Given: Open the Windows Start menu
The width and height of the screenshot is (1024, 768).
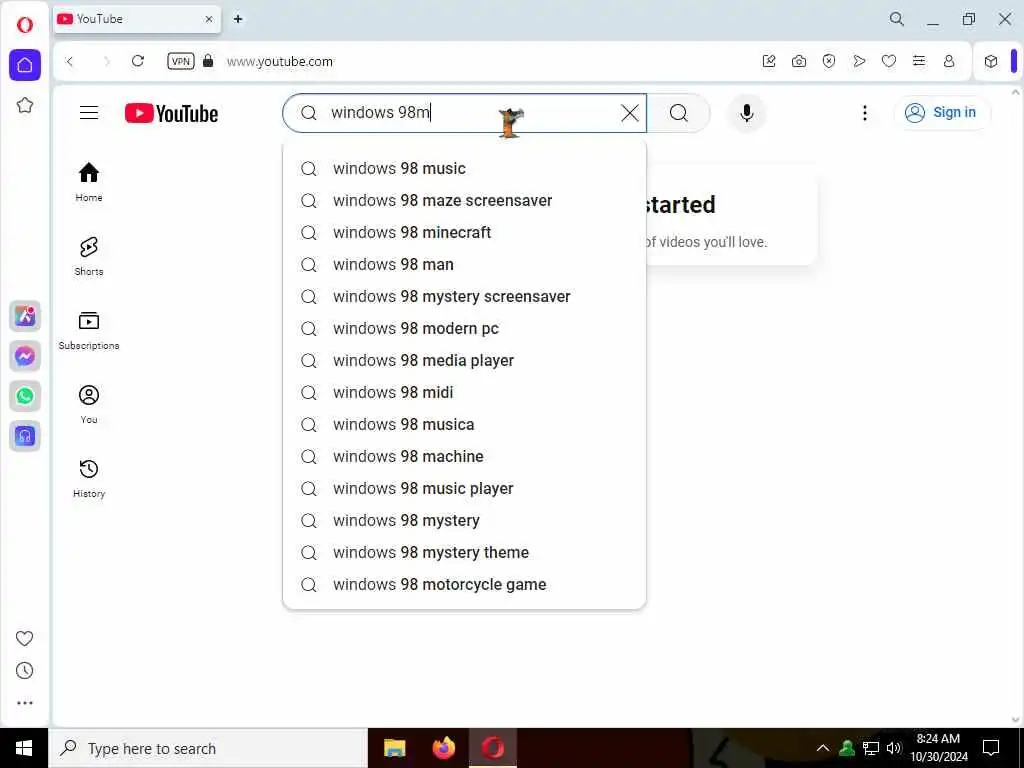Looking at the screenshot, I should click(x=24, y=748).
